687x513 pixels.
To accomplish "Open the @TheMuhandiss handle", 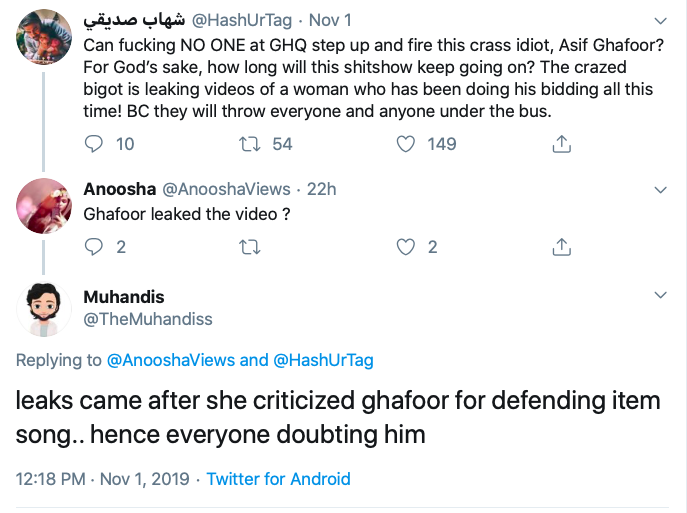I will tap(148, 319).
